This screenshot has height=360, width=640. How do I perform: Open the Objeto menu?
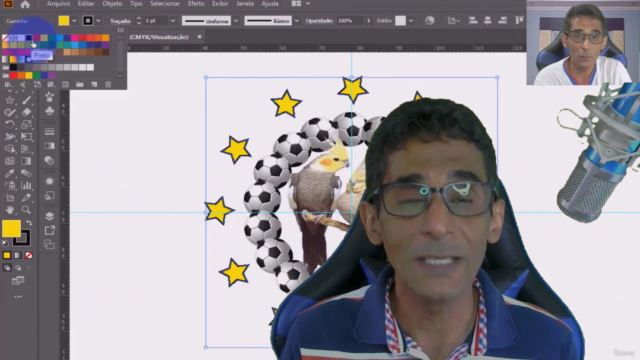[x=112, y=4]
